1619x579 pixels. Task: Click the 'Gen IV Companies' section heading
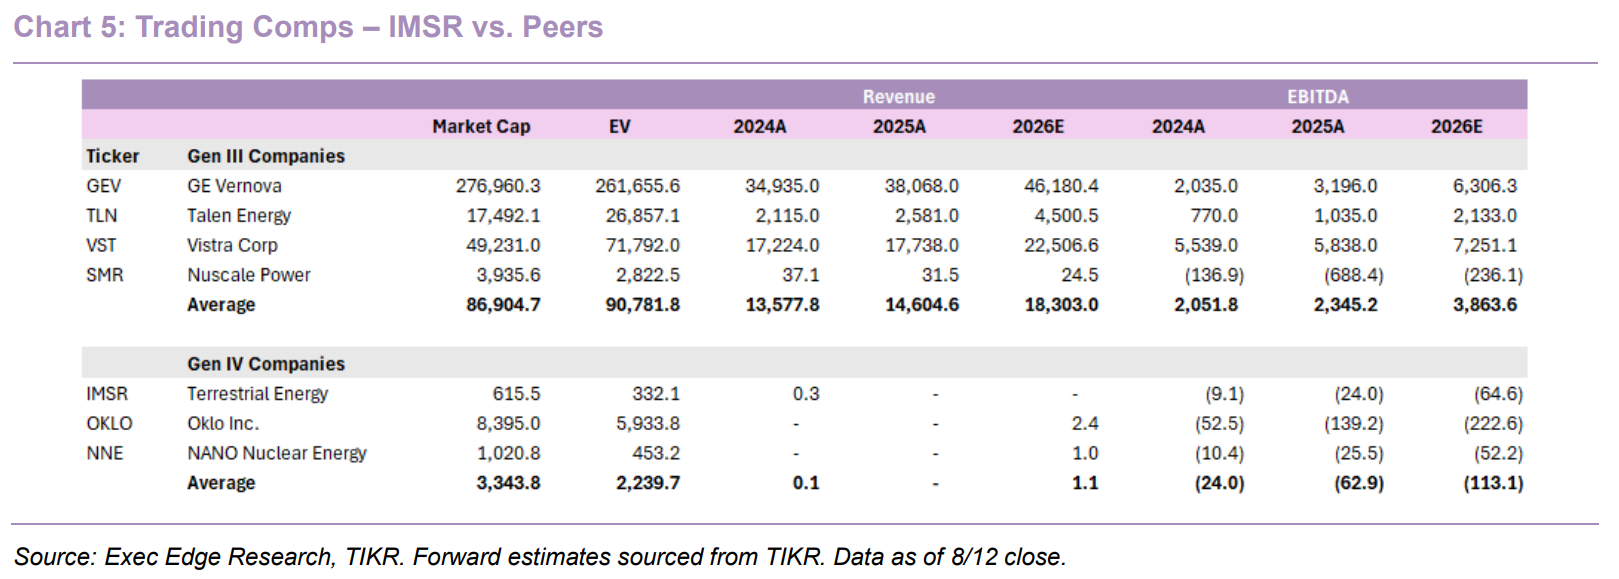tap(266, 364)
